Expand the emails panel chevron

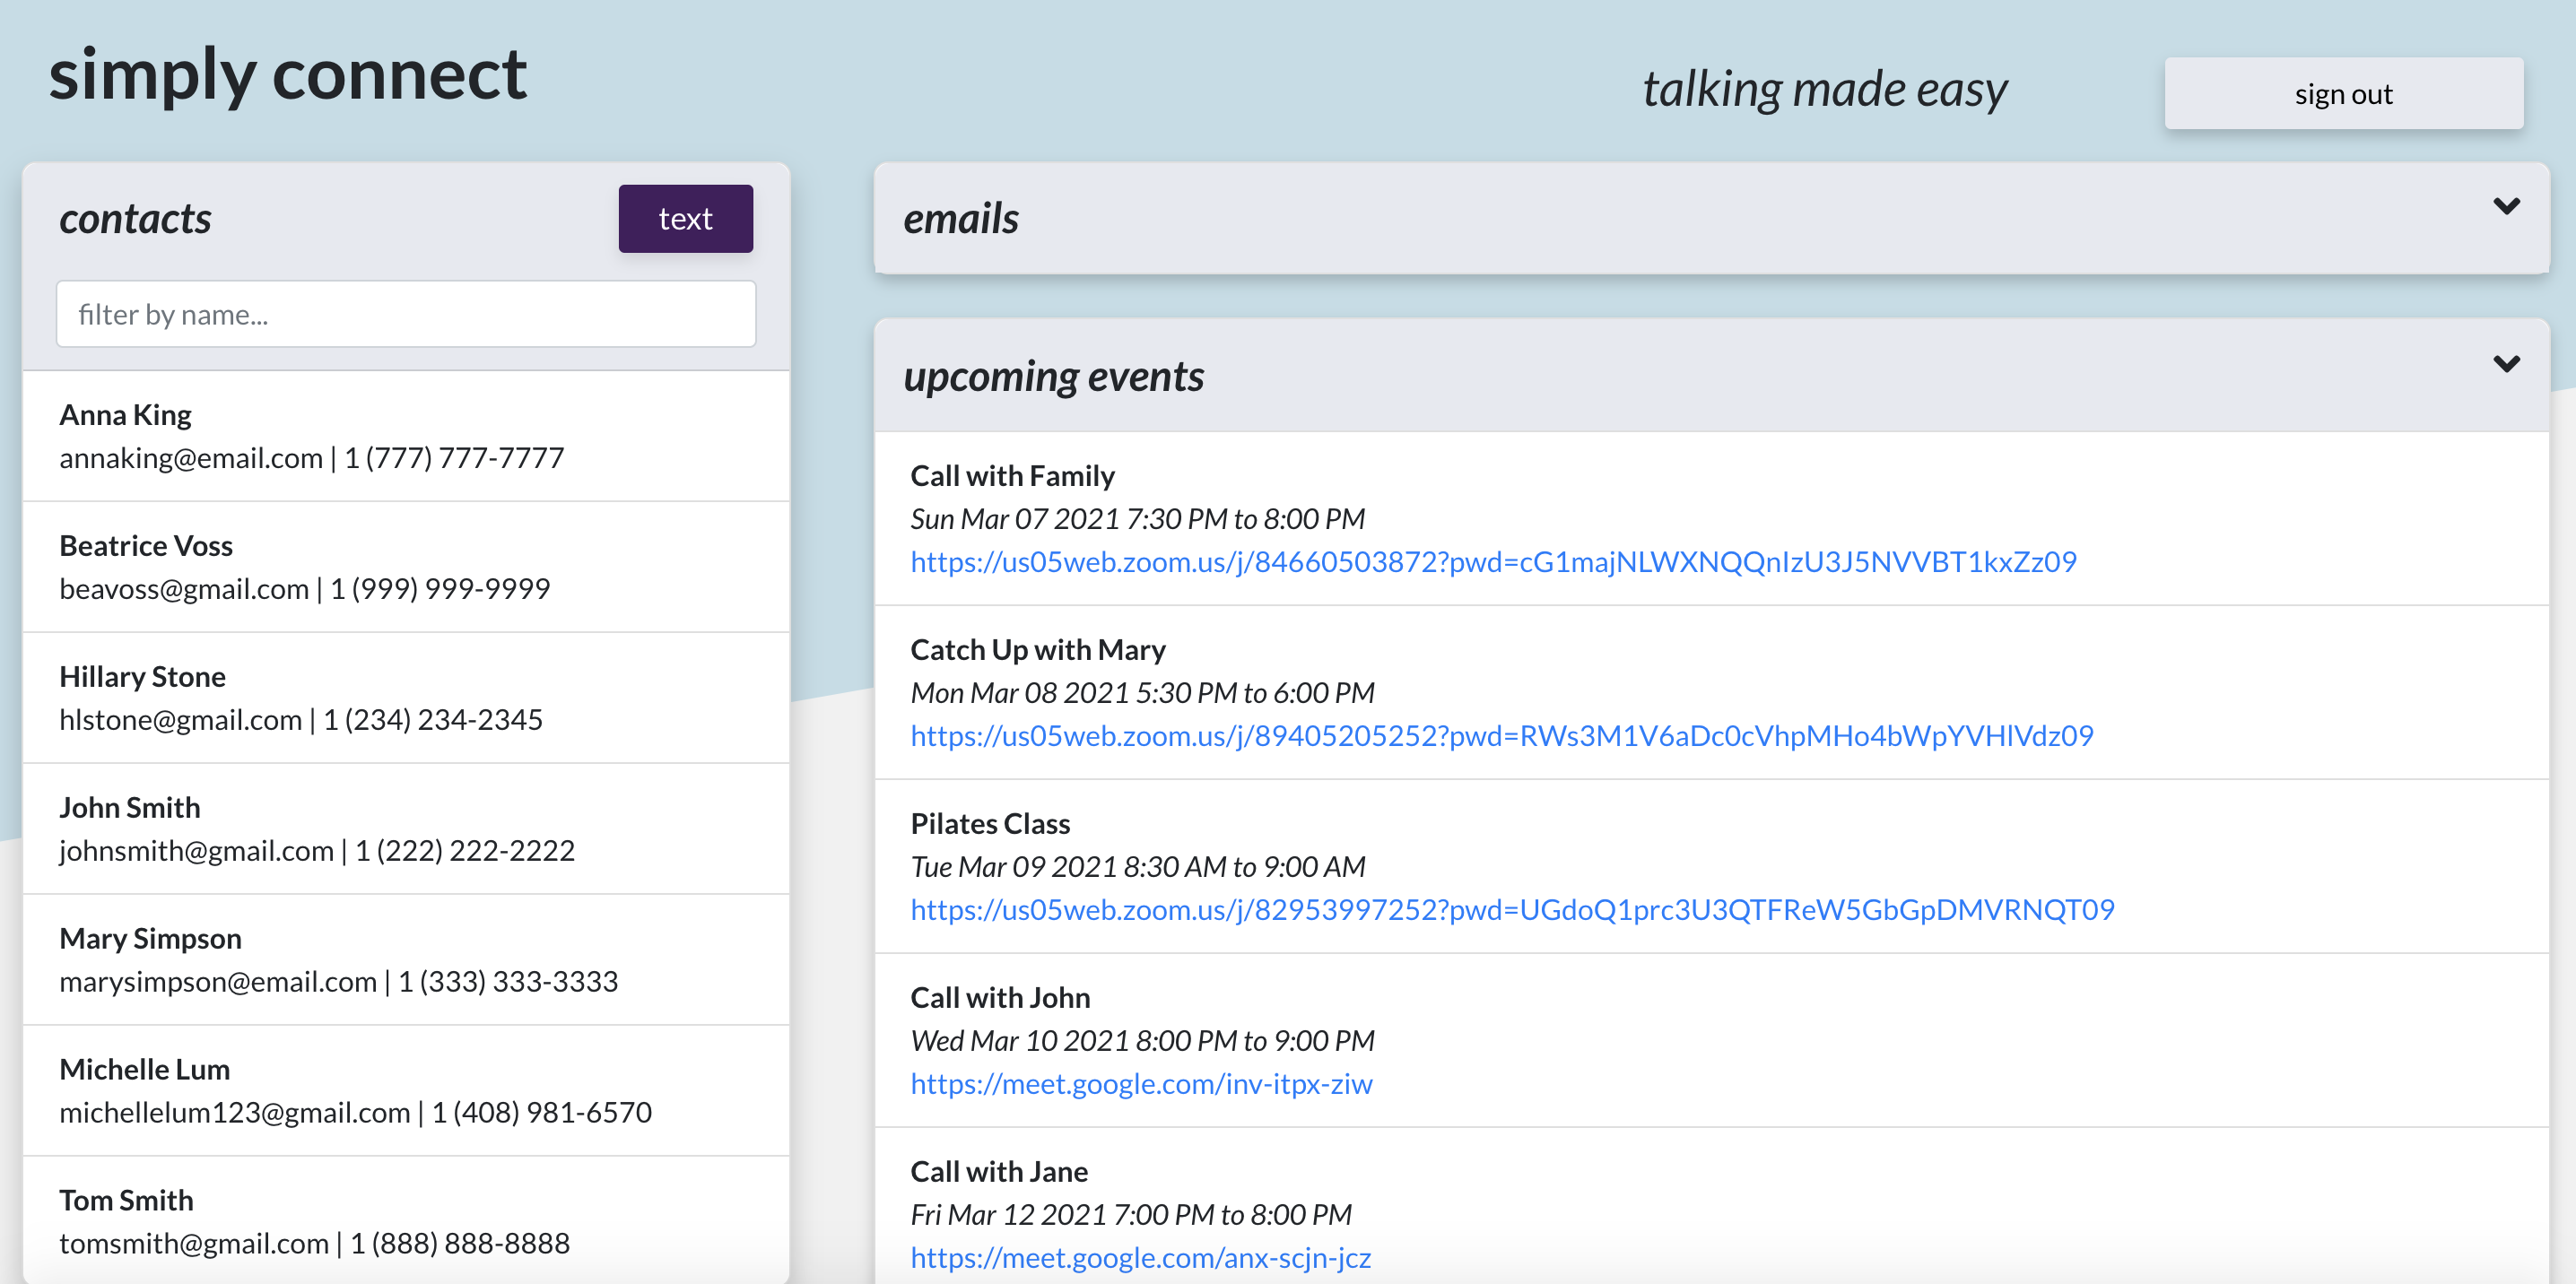(x=2505, y=207)
